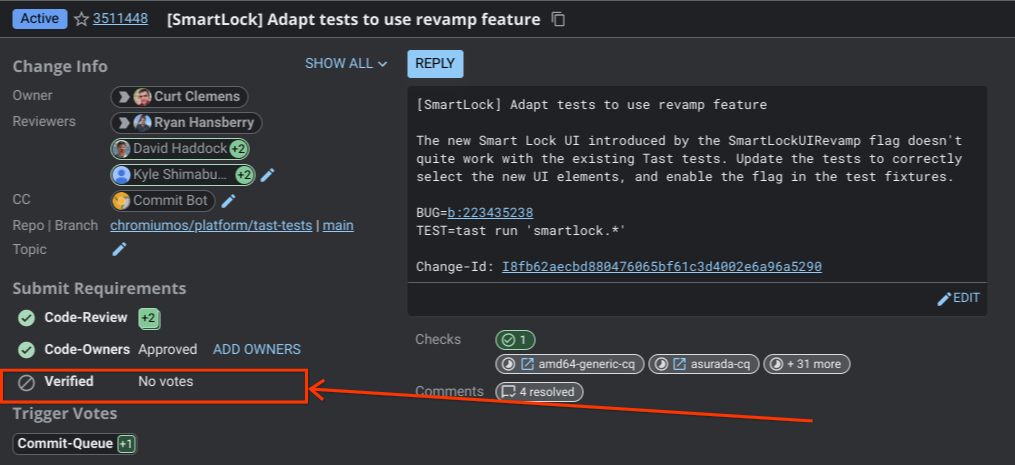This screenshot has width=1015, height=465.
Task: Click ADD OWNERS link
Action: [x=256, y=349]
